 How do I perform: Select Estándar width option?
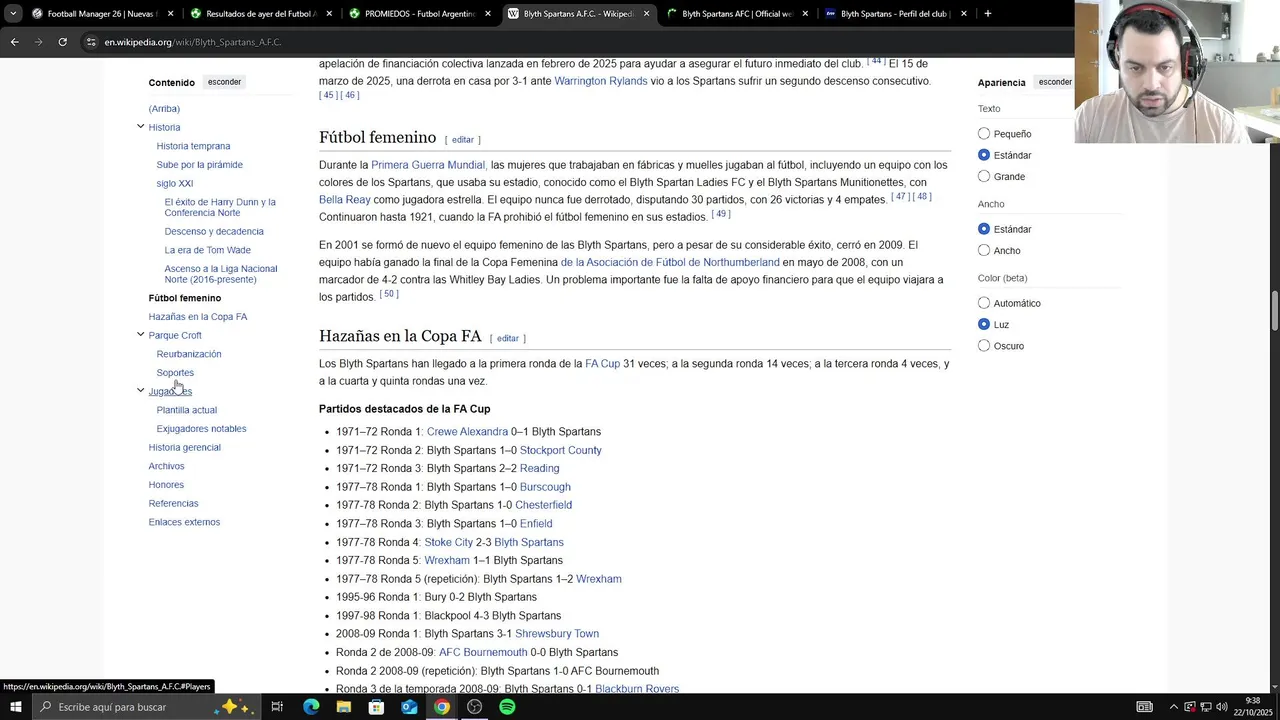coord(984,229)
